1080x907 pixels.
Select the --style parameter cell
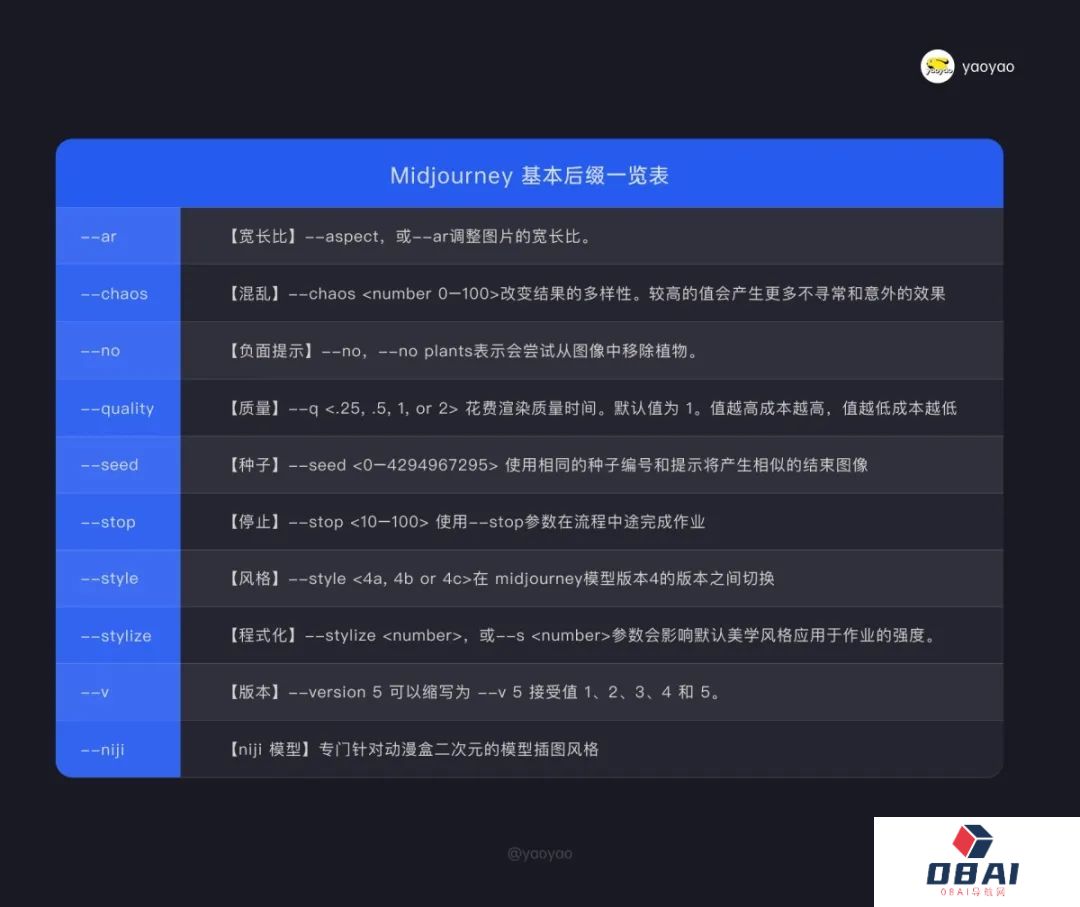pos(118,579)
